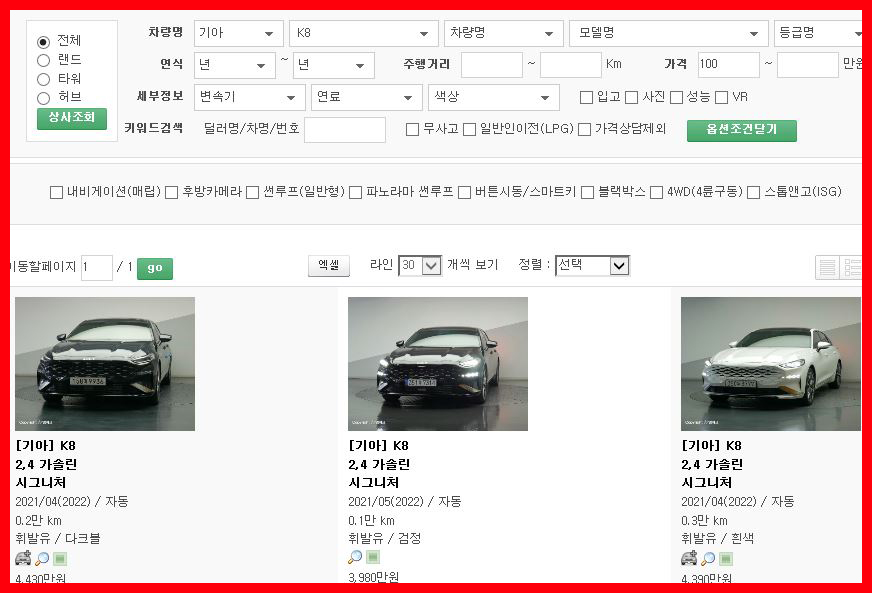The image size is (872, 593).
Task: Check the 블랙박스 option
Action: [x=587, y=192]
